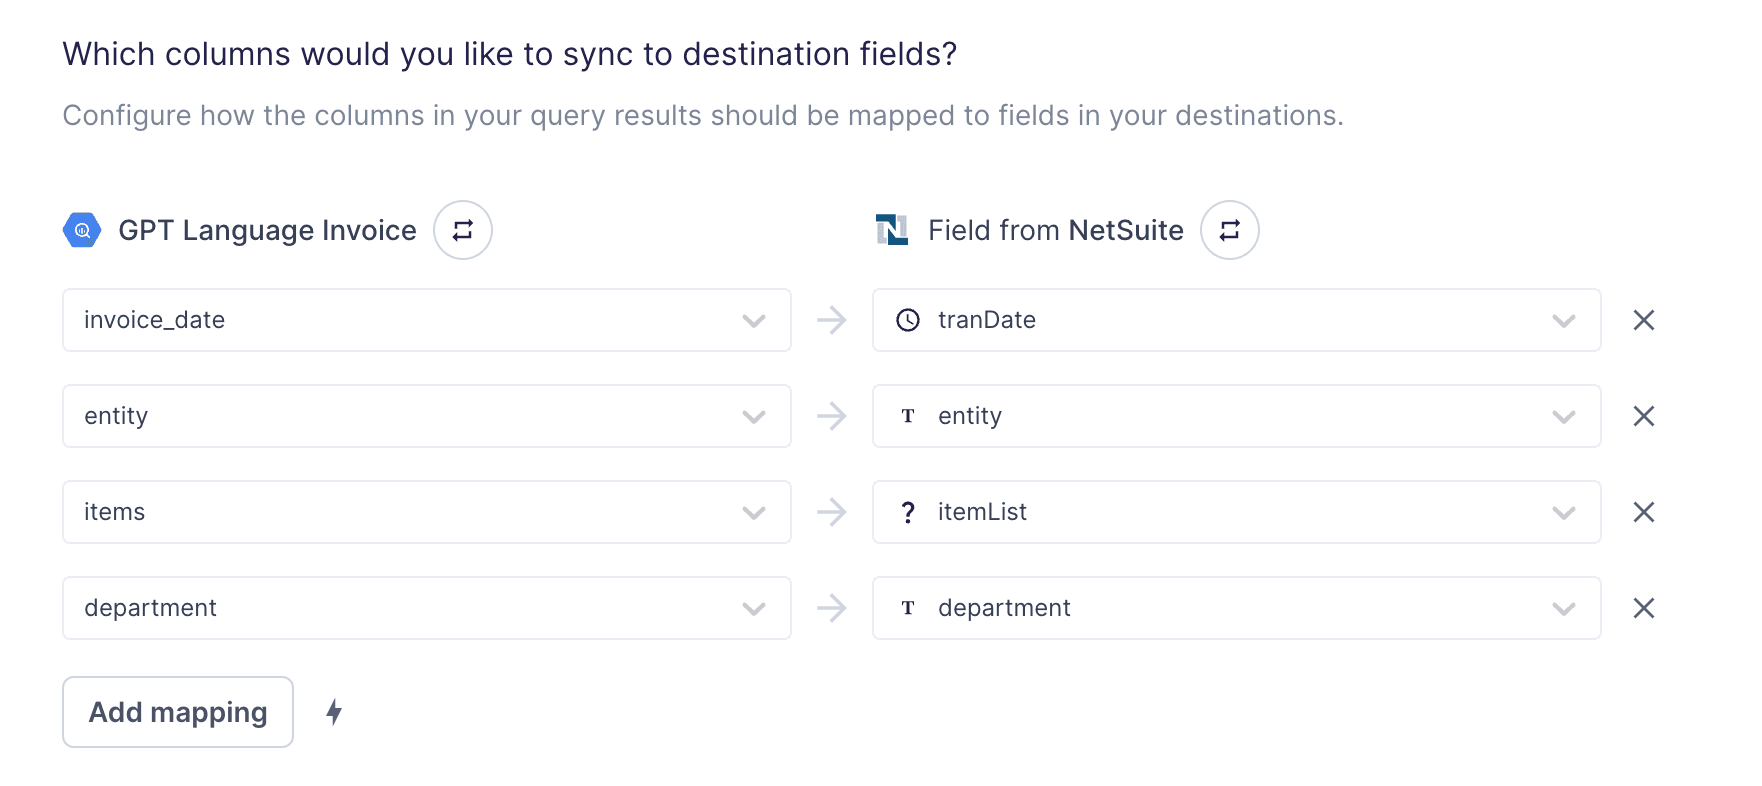Delete the items to itemList mapping
The width and height of the screenshot is (1762, 786).
point(1643,512)
